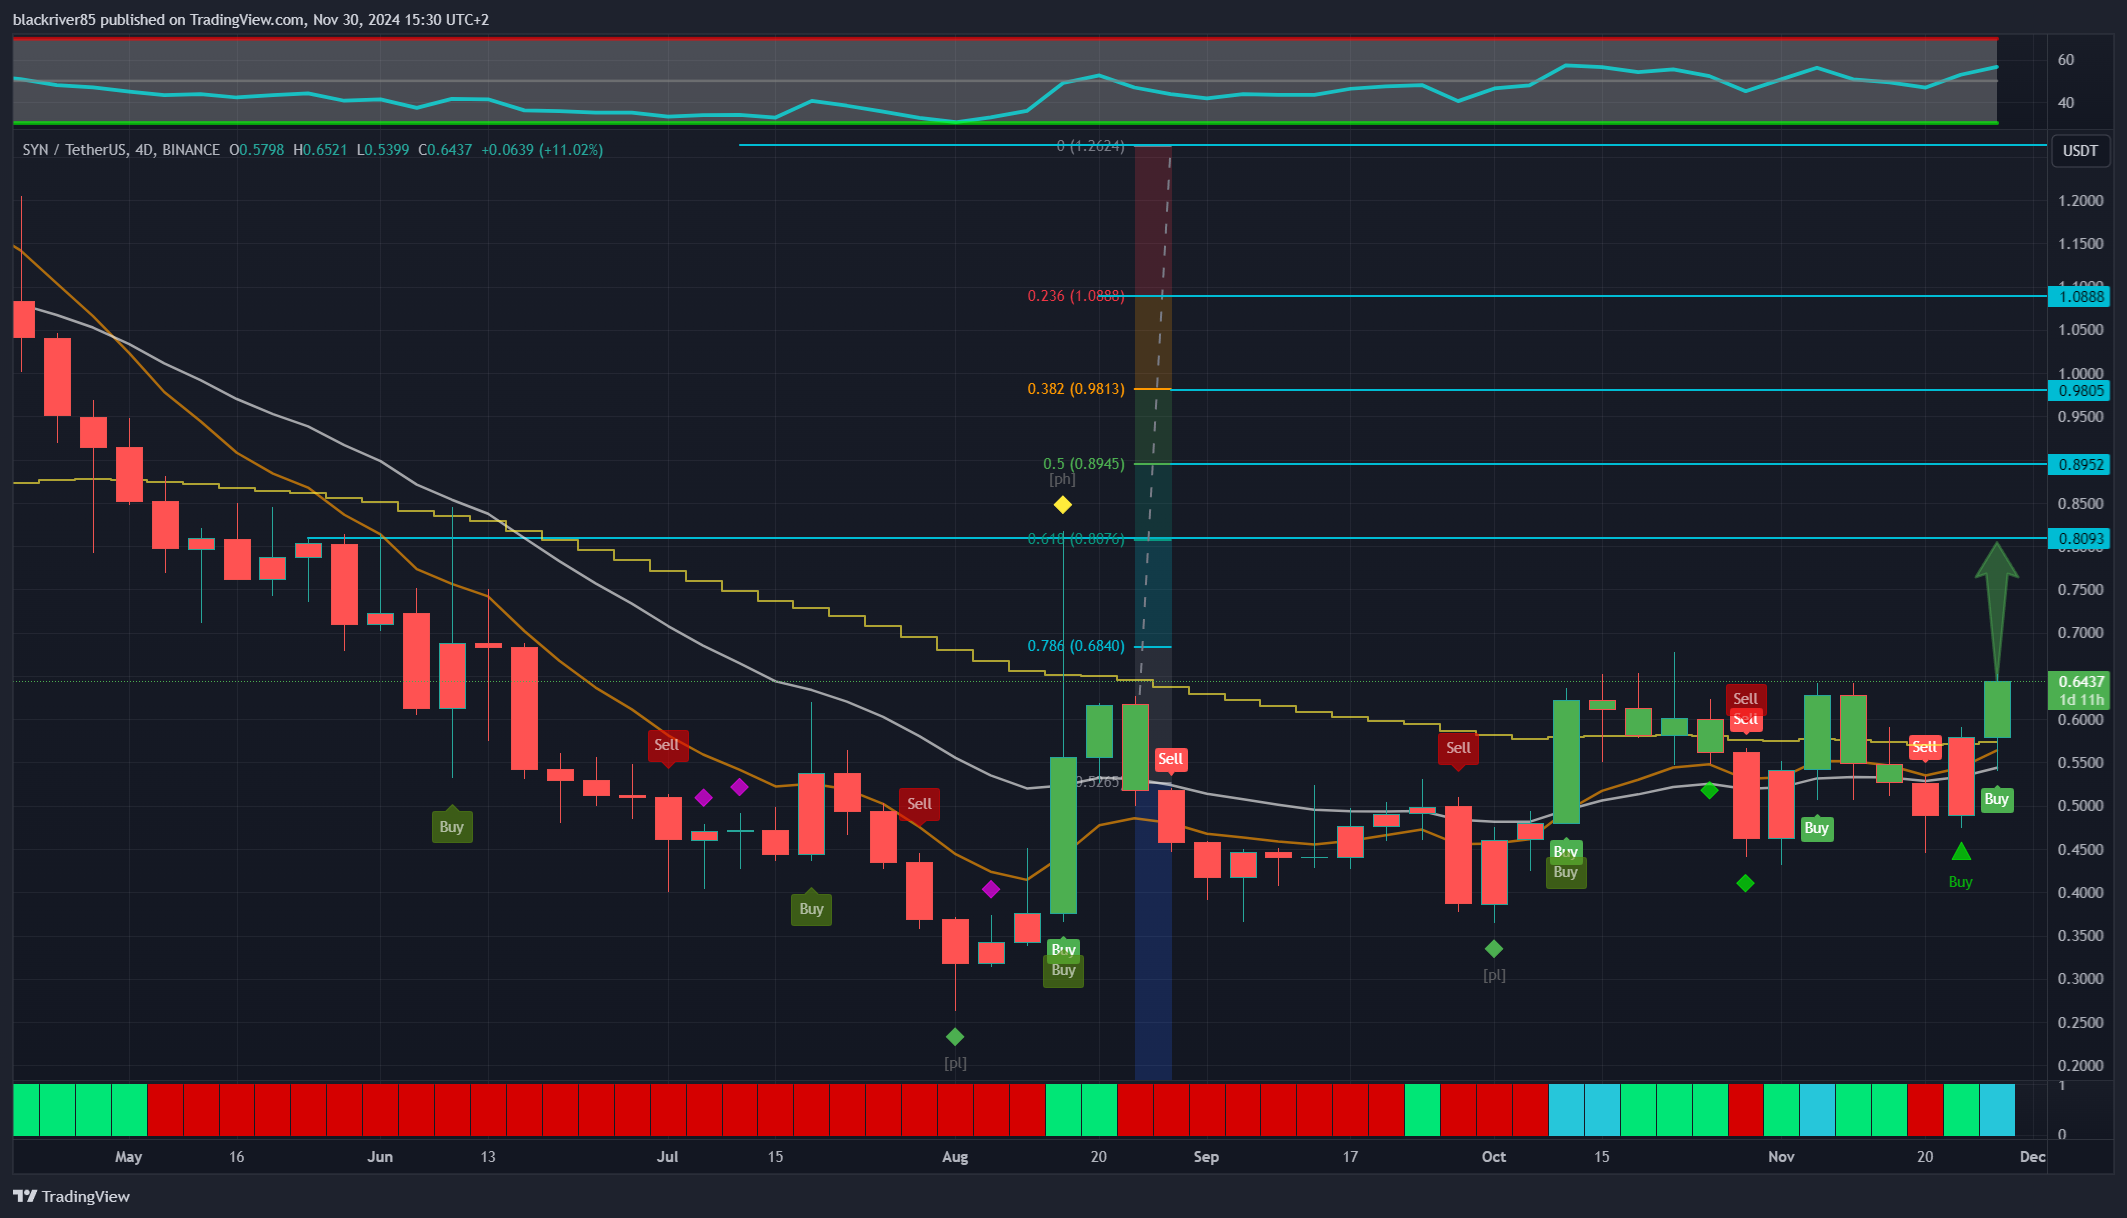Click the blackriver85 publisher header text

pos(251,20)
